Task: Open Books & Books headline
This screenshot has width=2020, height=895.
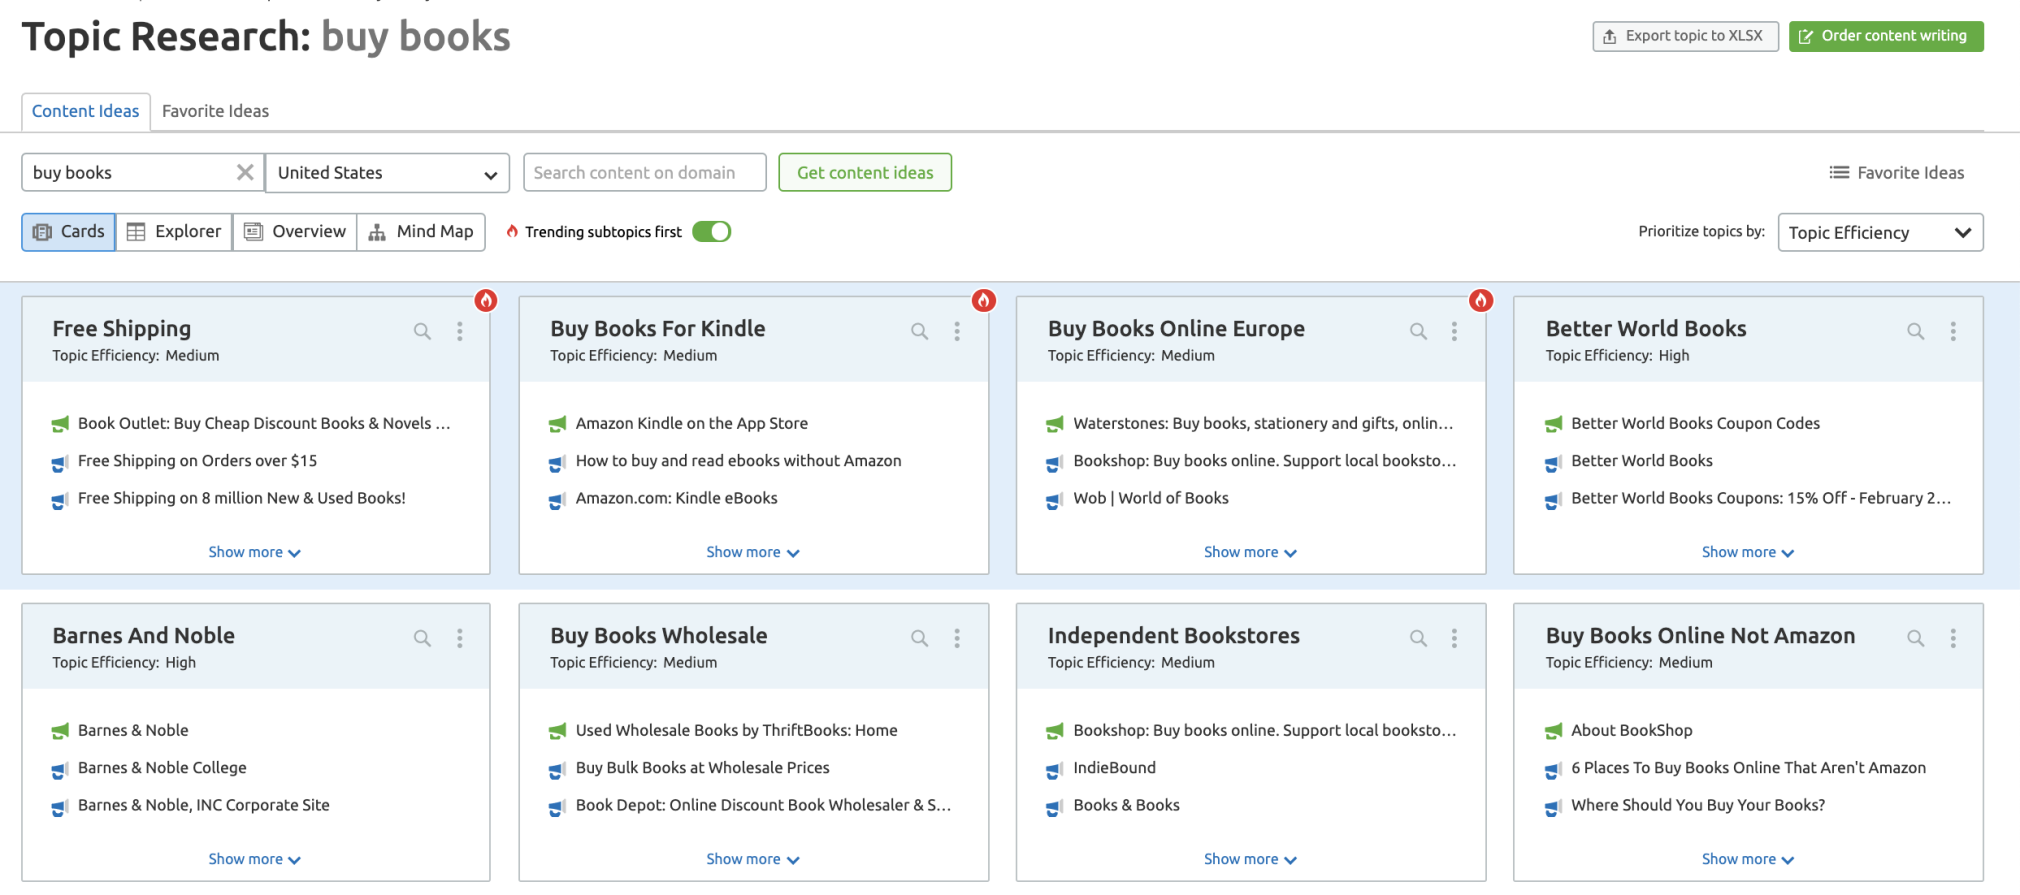Action: 1126,805
